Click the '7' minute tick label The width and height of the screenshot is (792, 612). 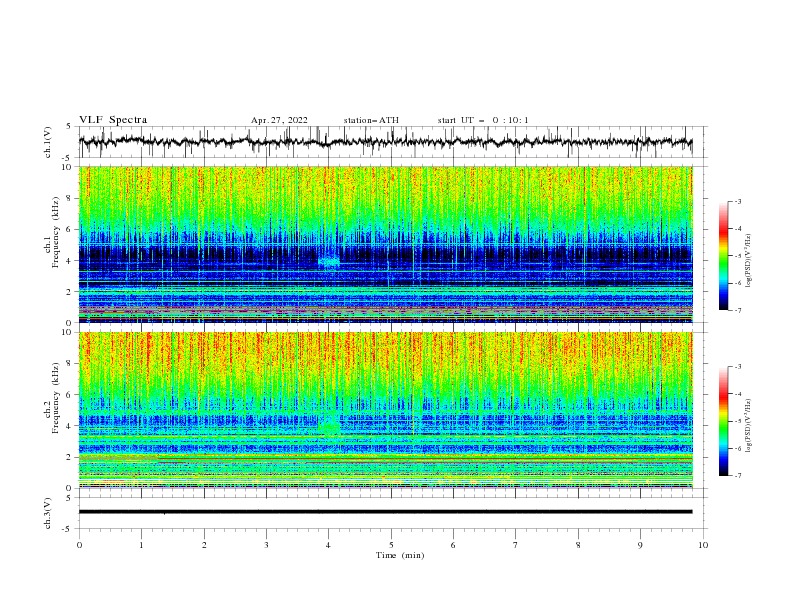516,545
